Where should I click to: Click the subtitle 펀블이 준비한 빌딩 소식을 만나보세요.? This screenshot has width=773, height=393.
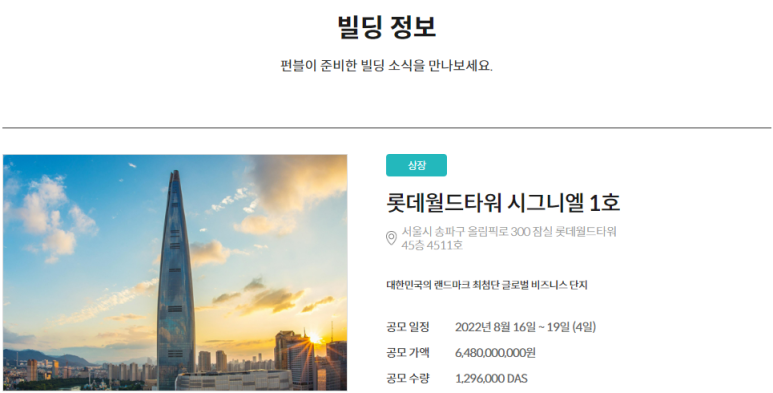tap(386, 66)
